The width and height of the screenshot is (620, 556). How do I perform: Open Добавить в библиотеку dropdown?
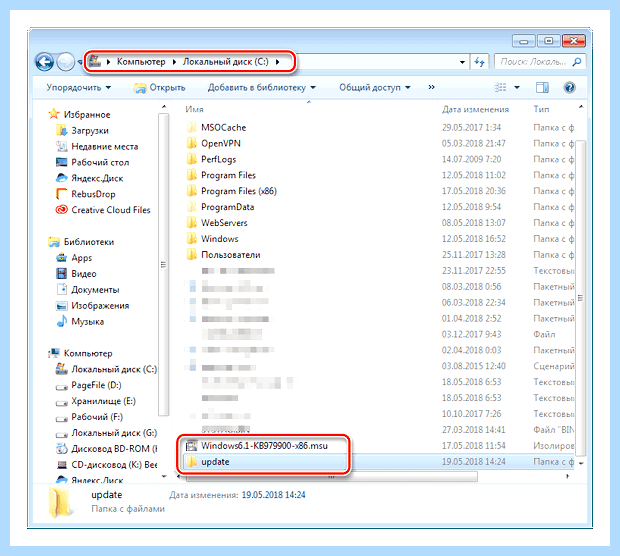(261, 87)
